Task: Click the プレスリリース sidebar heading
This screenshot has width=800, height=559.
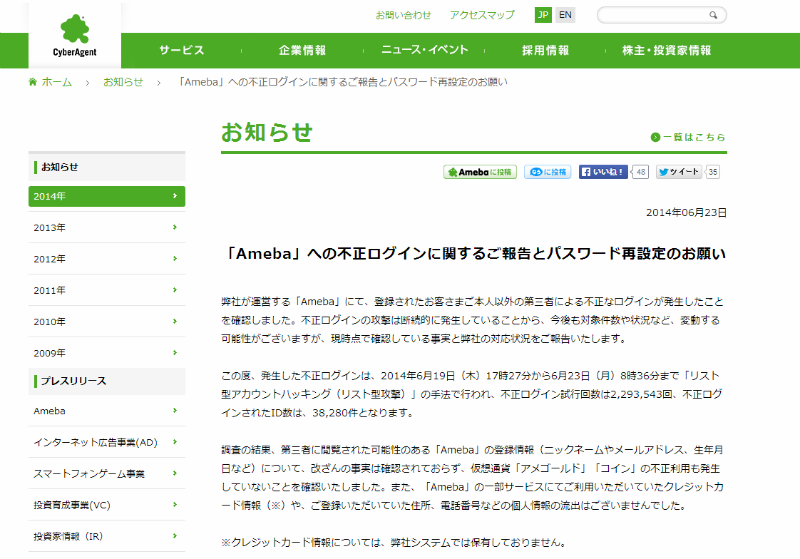Action: (x=107, y=381)
